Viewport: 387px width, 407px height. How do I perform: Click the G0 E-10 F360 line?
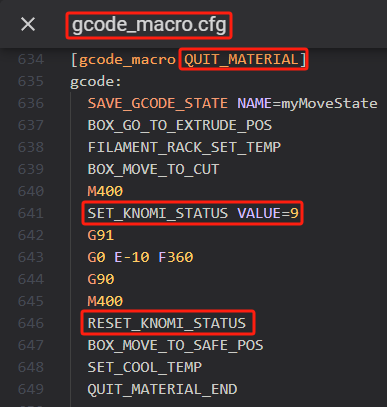pos(140,257)
